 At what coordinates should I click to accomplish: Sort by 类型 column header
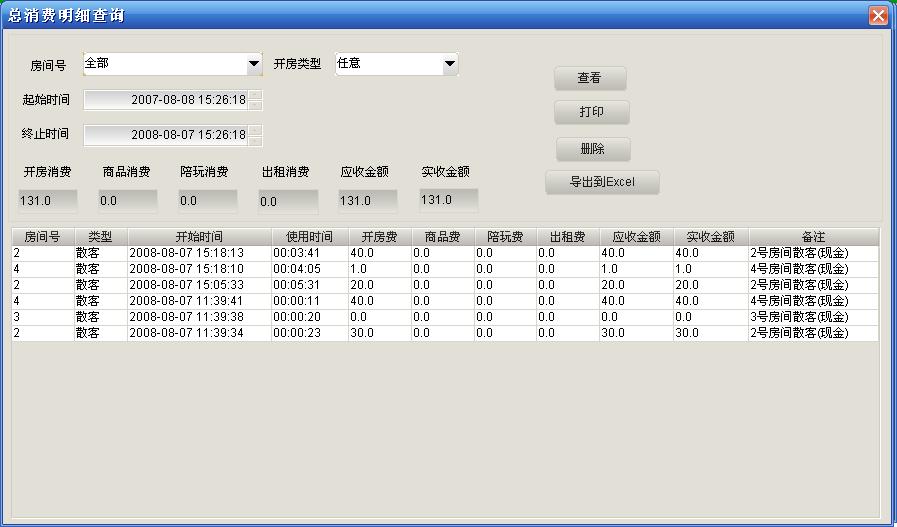tap(101, 237)
